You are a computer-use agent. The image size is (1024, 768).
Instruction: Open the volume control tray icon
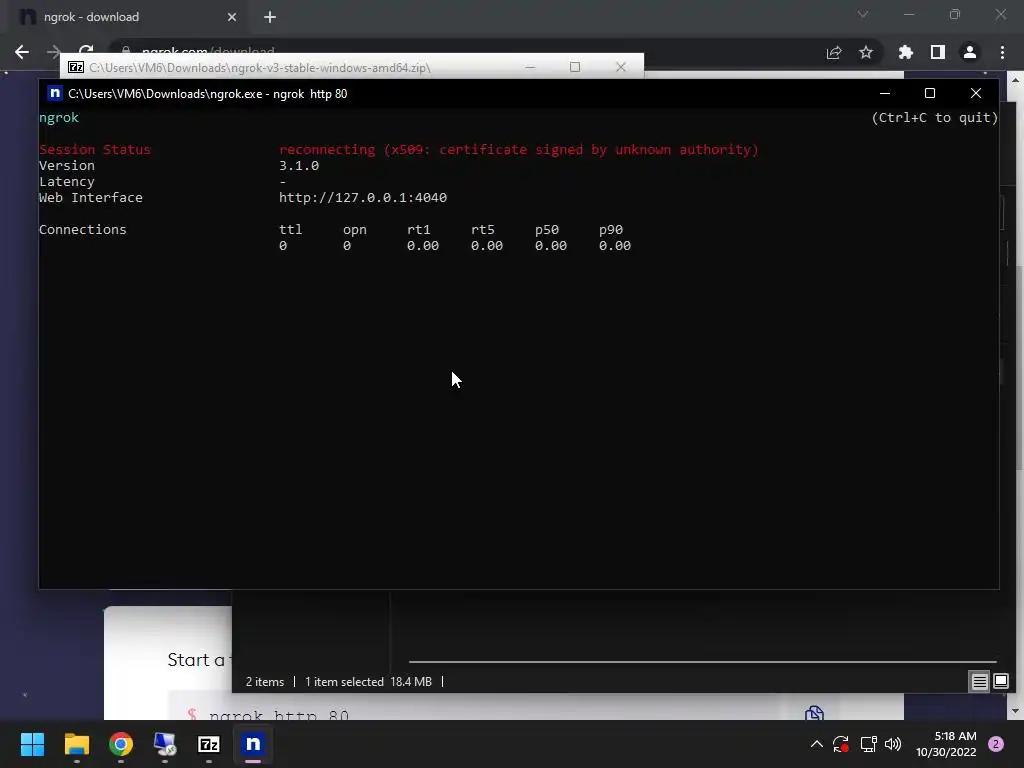click(x=893, y=744)
